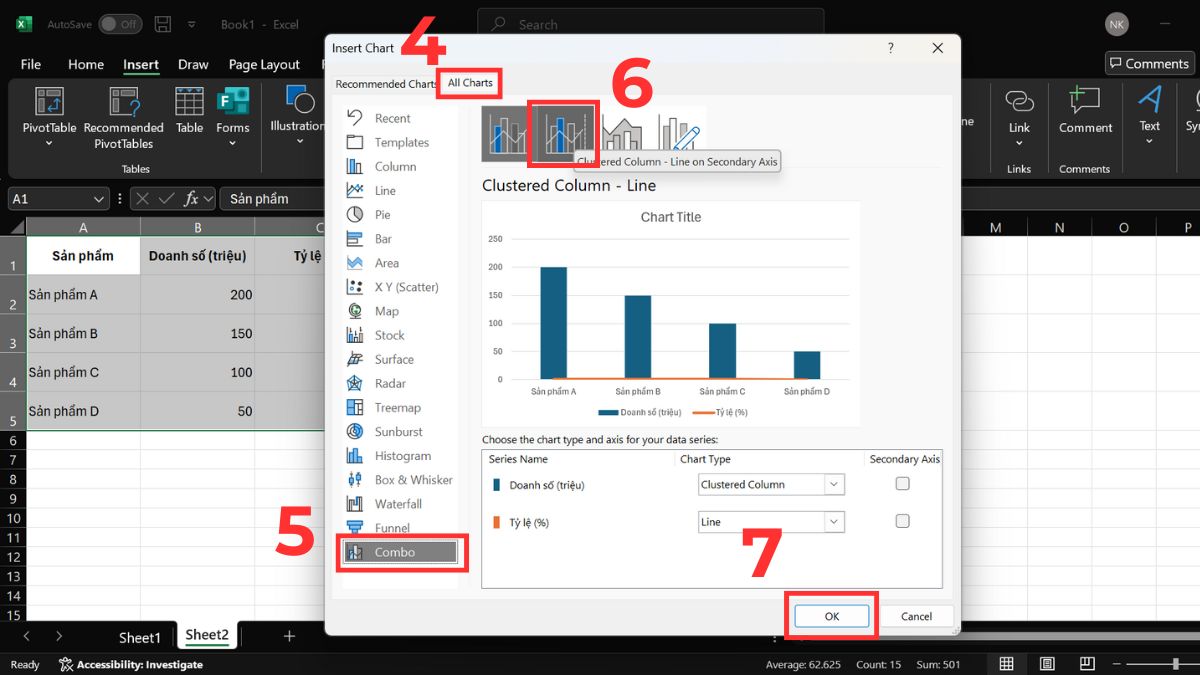Open the Insert Chart help question mark
1200x675 pixels.
pyautogui.click(x=890, y=48)
